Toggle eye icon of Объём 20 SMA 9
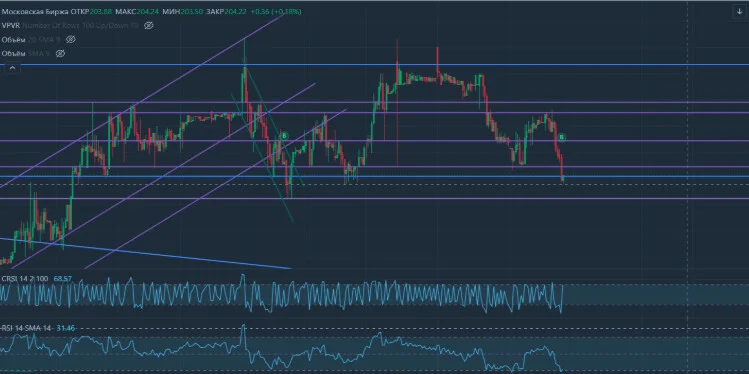Viewport: 749px width, 374px height. [x=71, y=39]
